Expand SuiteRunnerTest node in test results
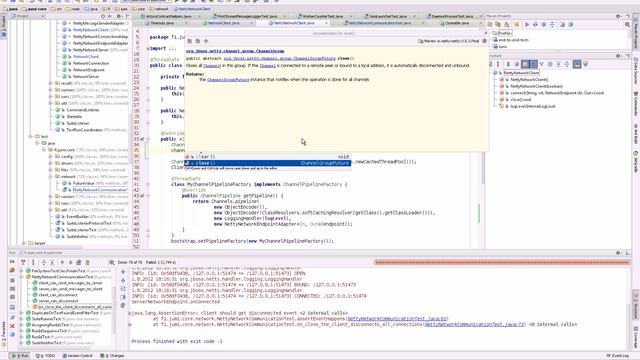This screenshot has height=360, width=640. [x=22, y=319]
